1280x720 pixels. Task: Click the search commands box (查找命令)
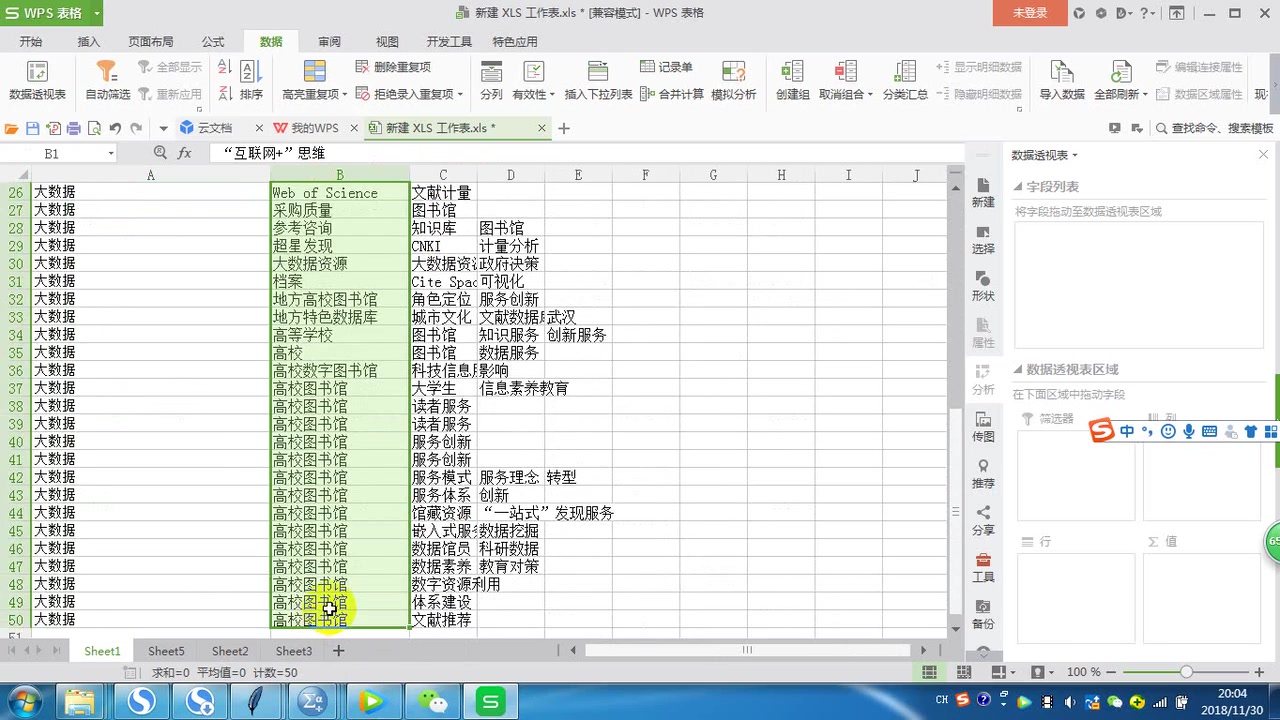pos(1214,128)
